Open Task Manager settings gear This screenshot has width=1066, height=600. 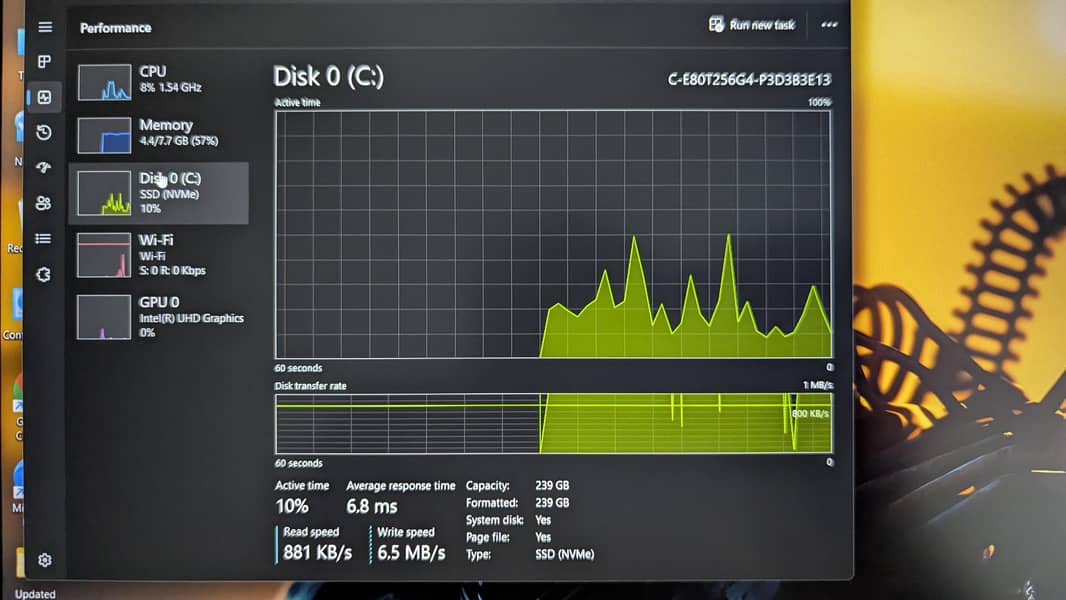point(45,560)
